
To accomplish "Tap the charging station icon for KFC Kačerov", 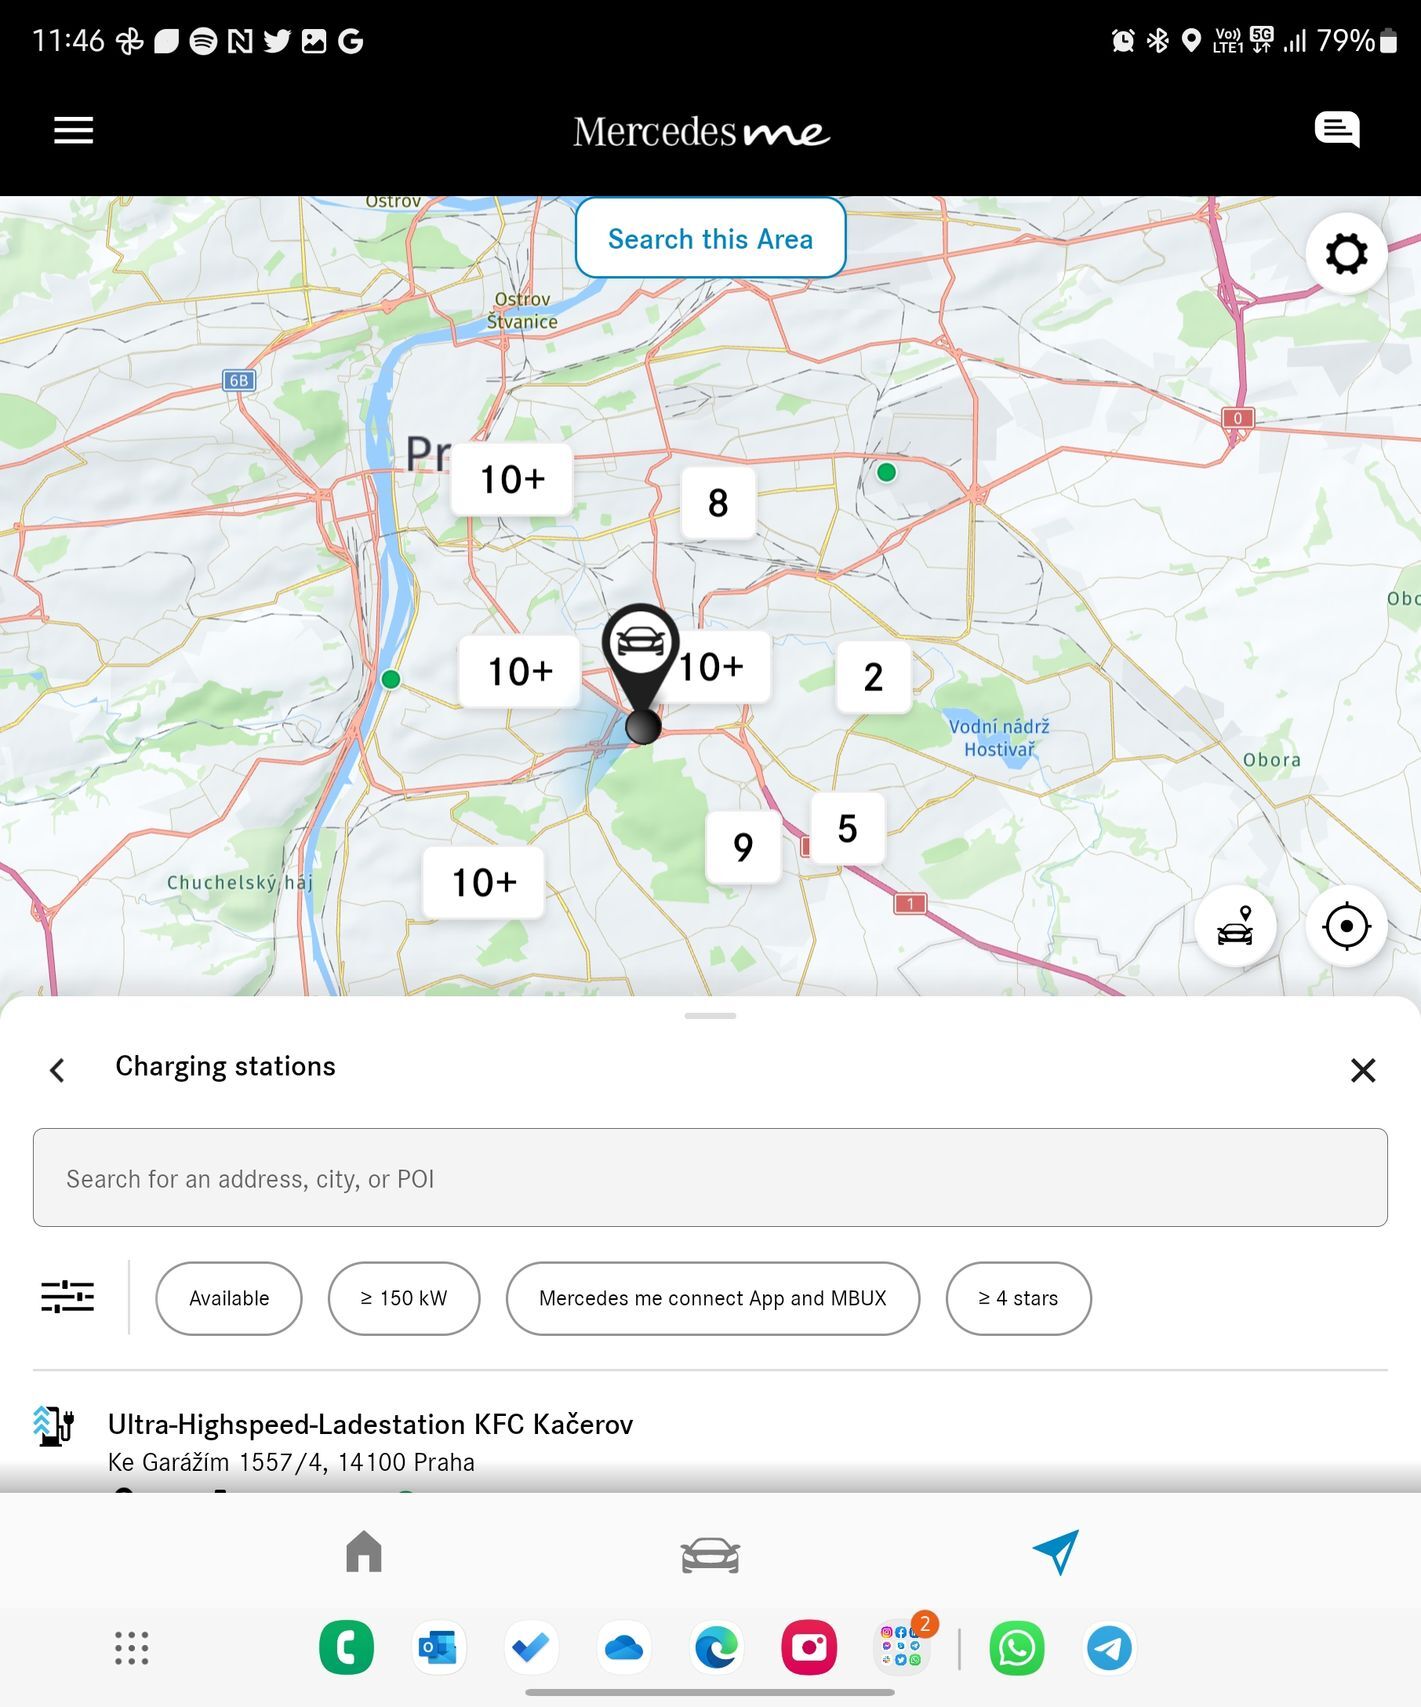I will click(54, 1425).
